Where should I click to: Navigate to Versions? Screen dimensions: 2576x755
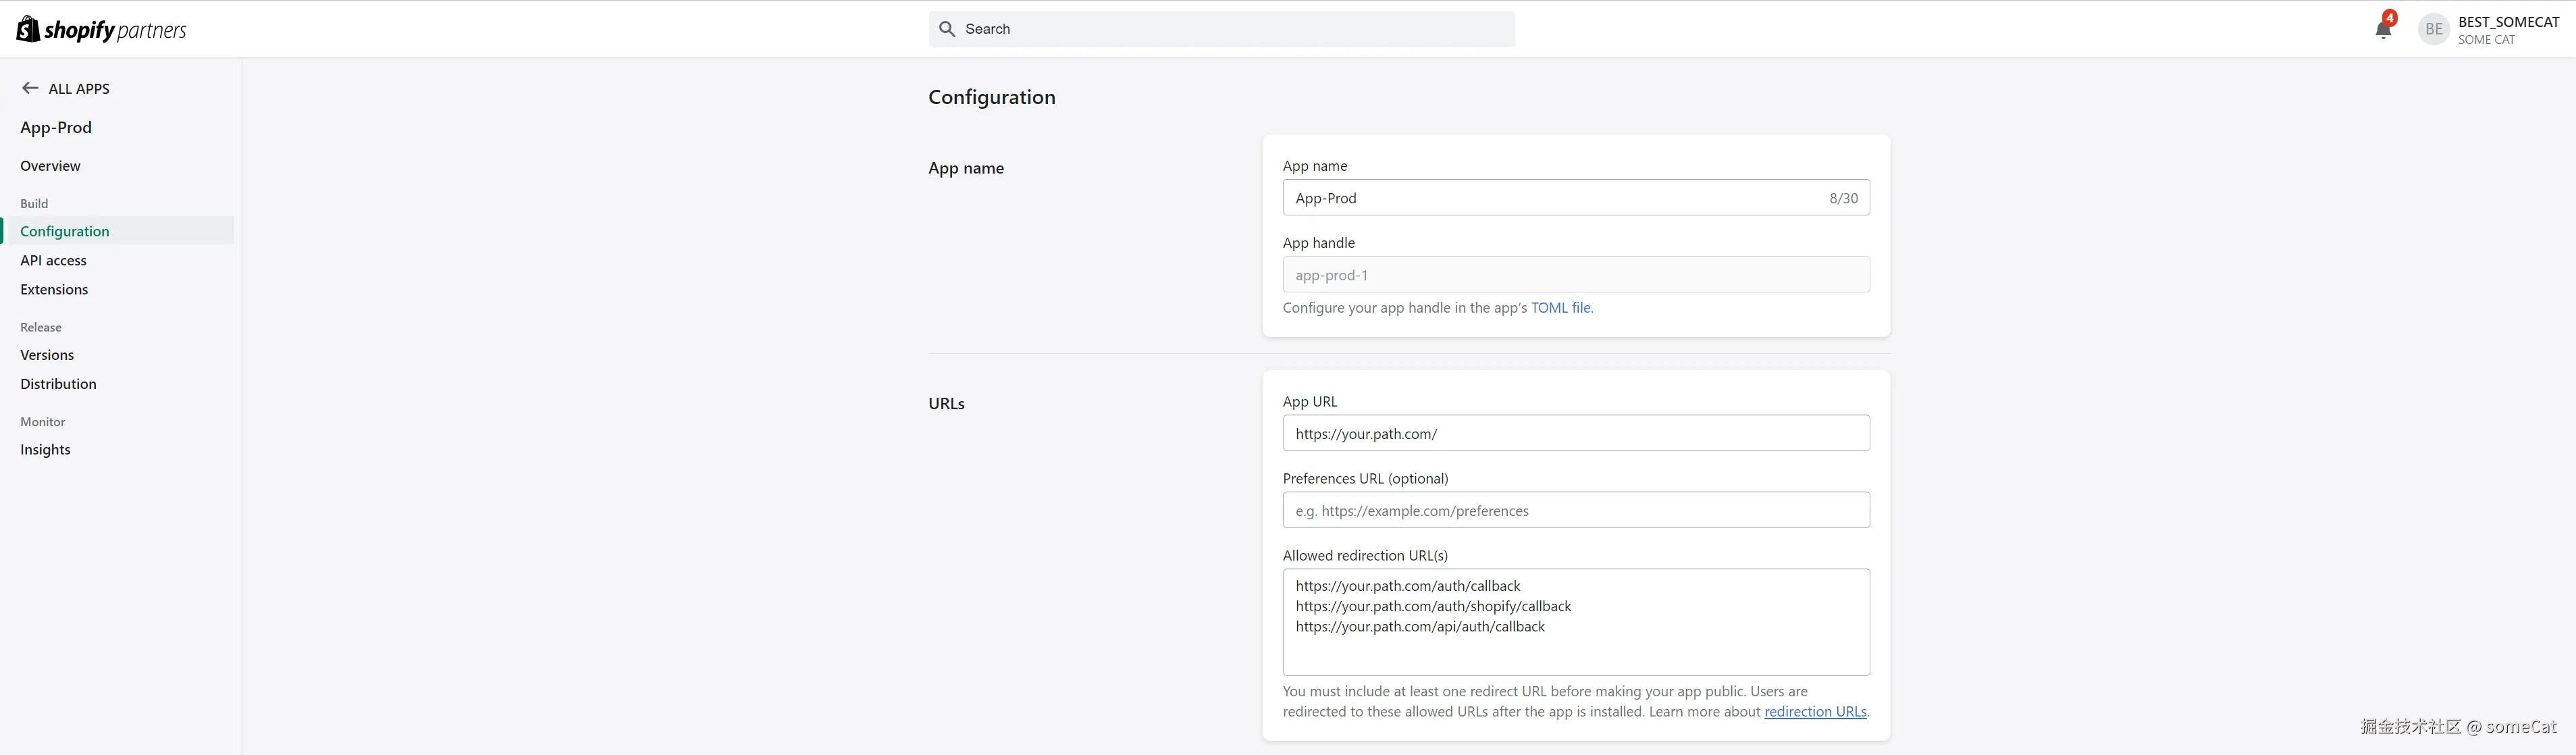[47, 355]
